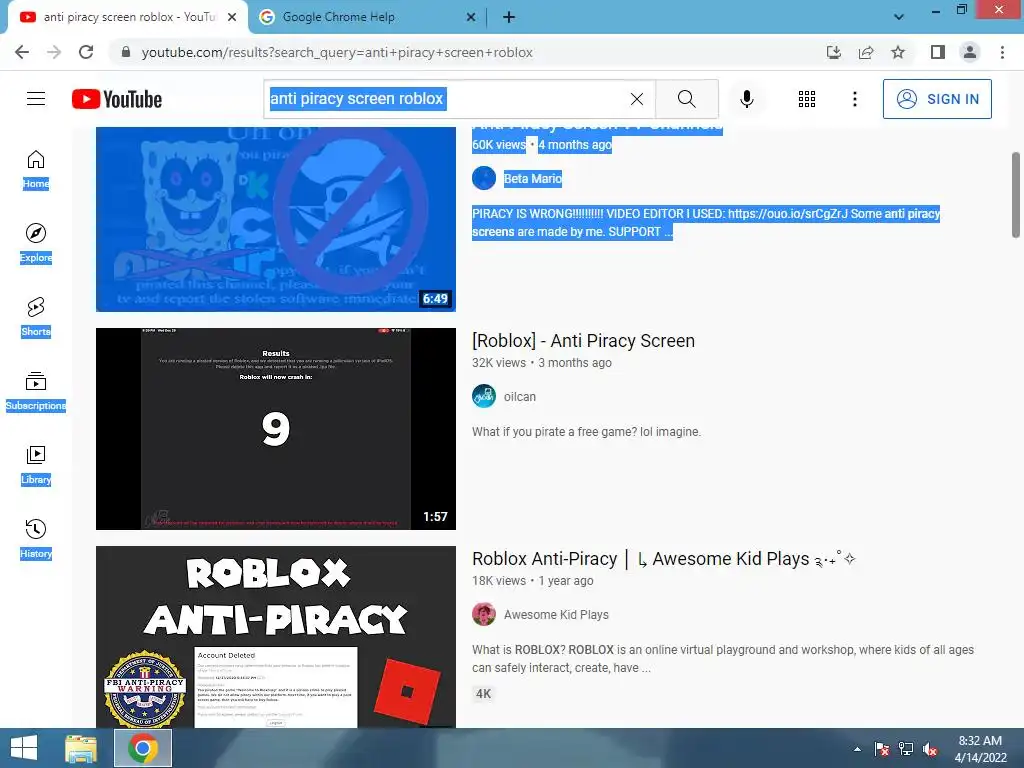This screenshot has width=1024, height=768.
Task: Go to Home in sidebar
Action: tap(36, 169)
